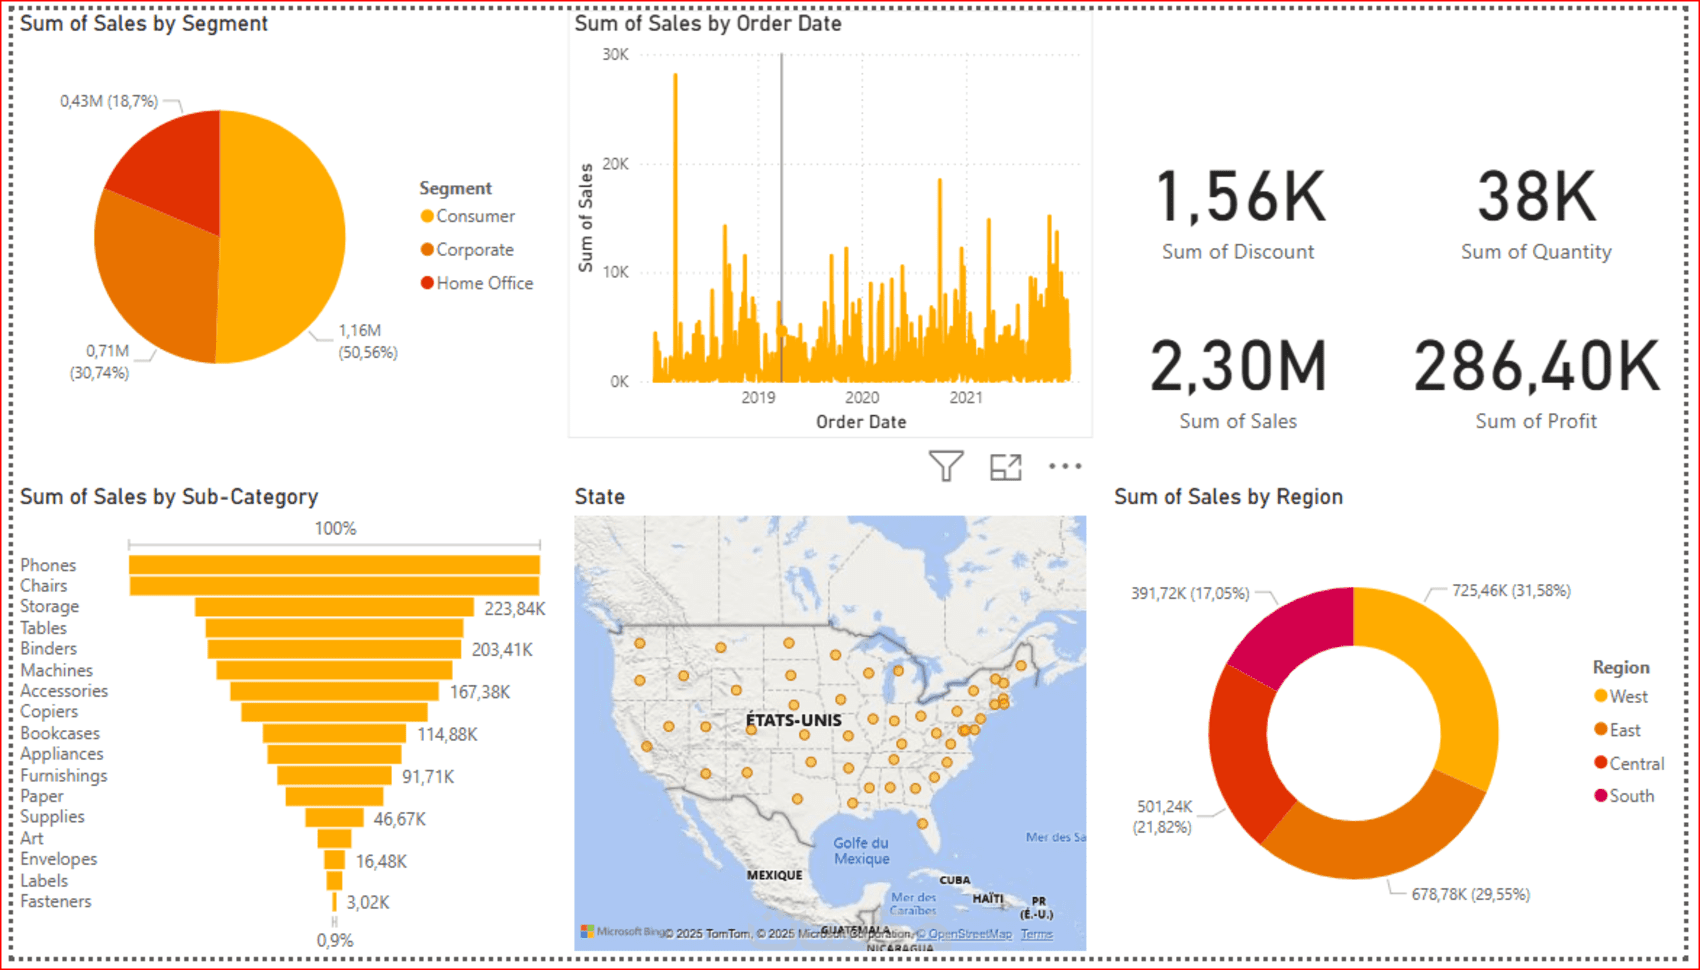Click the Accessories bar in the funnel chart
The width and height of the screenshot is (1700, 970).
334,691
